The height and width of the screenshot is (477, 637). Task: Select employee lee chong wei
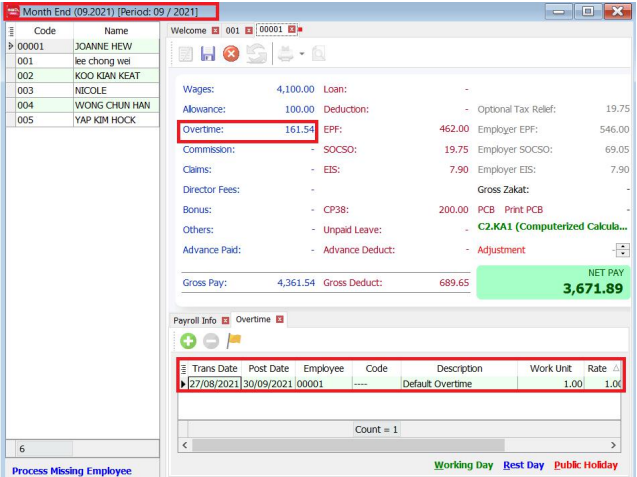(83, 61)
